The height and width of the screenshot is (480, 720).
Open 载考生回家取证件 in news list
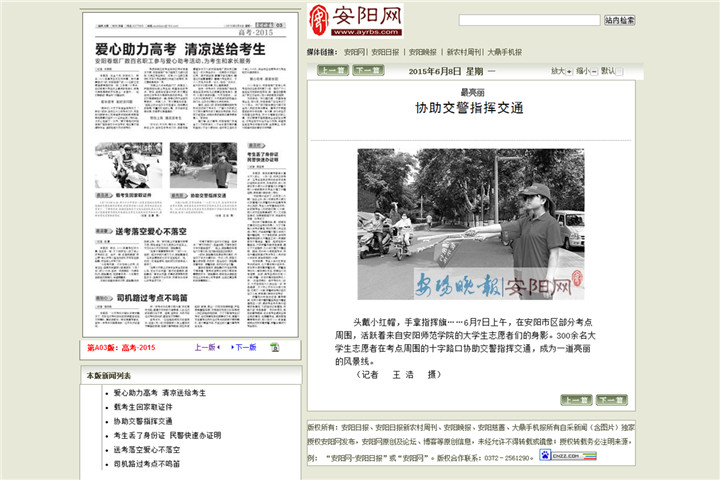[143, 407]
